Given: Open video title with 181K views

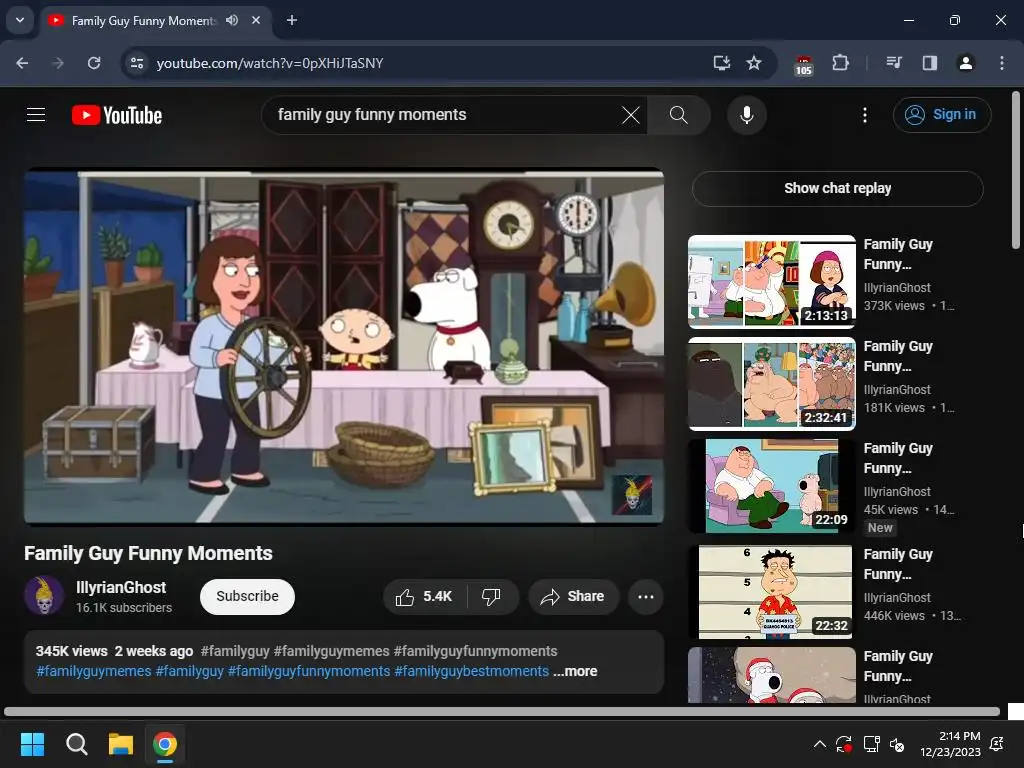Looking at the screenshot, I should point(898,356).
